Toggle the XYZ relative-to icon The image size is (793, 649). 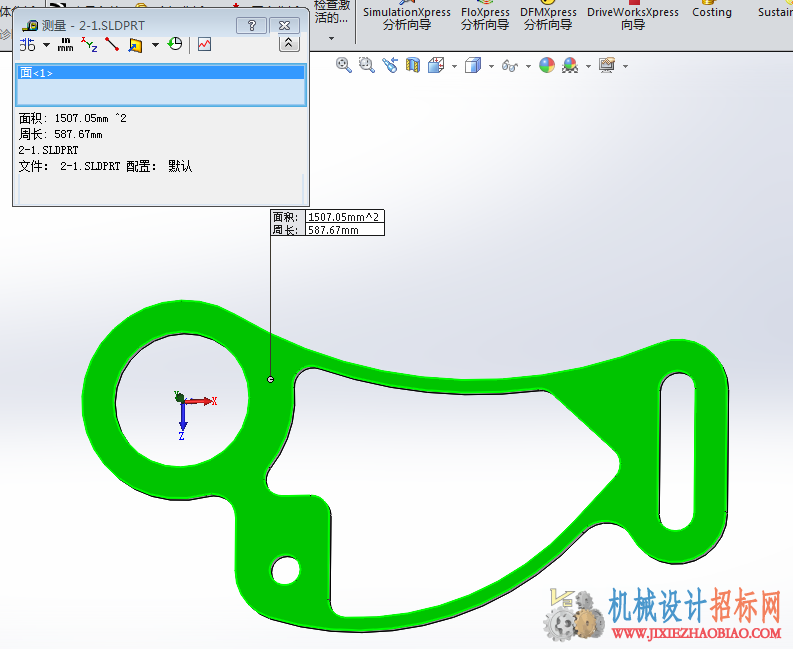(x=89, y=45)
